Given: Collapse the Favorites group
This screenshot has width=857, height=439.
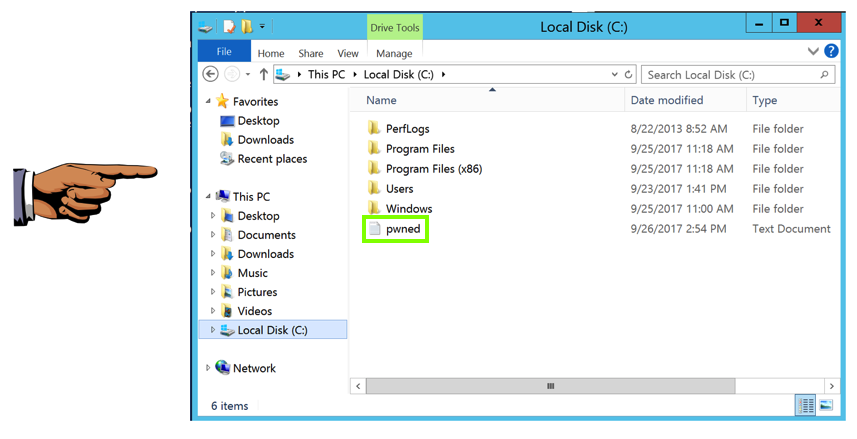Looking at the screenshot, I should point(208,101).
